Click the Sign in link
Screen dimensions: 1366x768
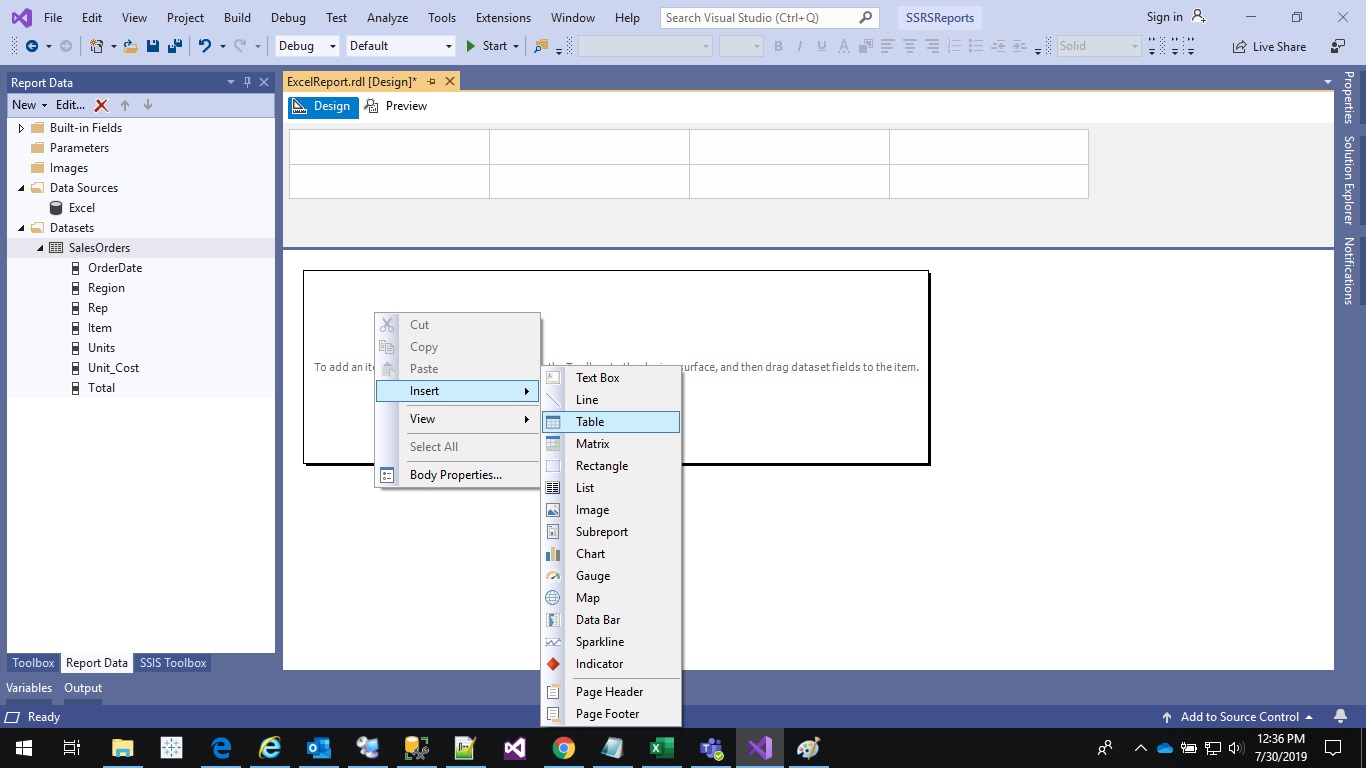coord(1164,17)
